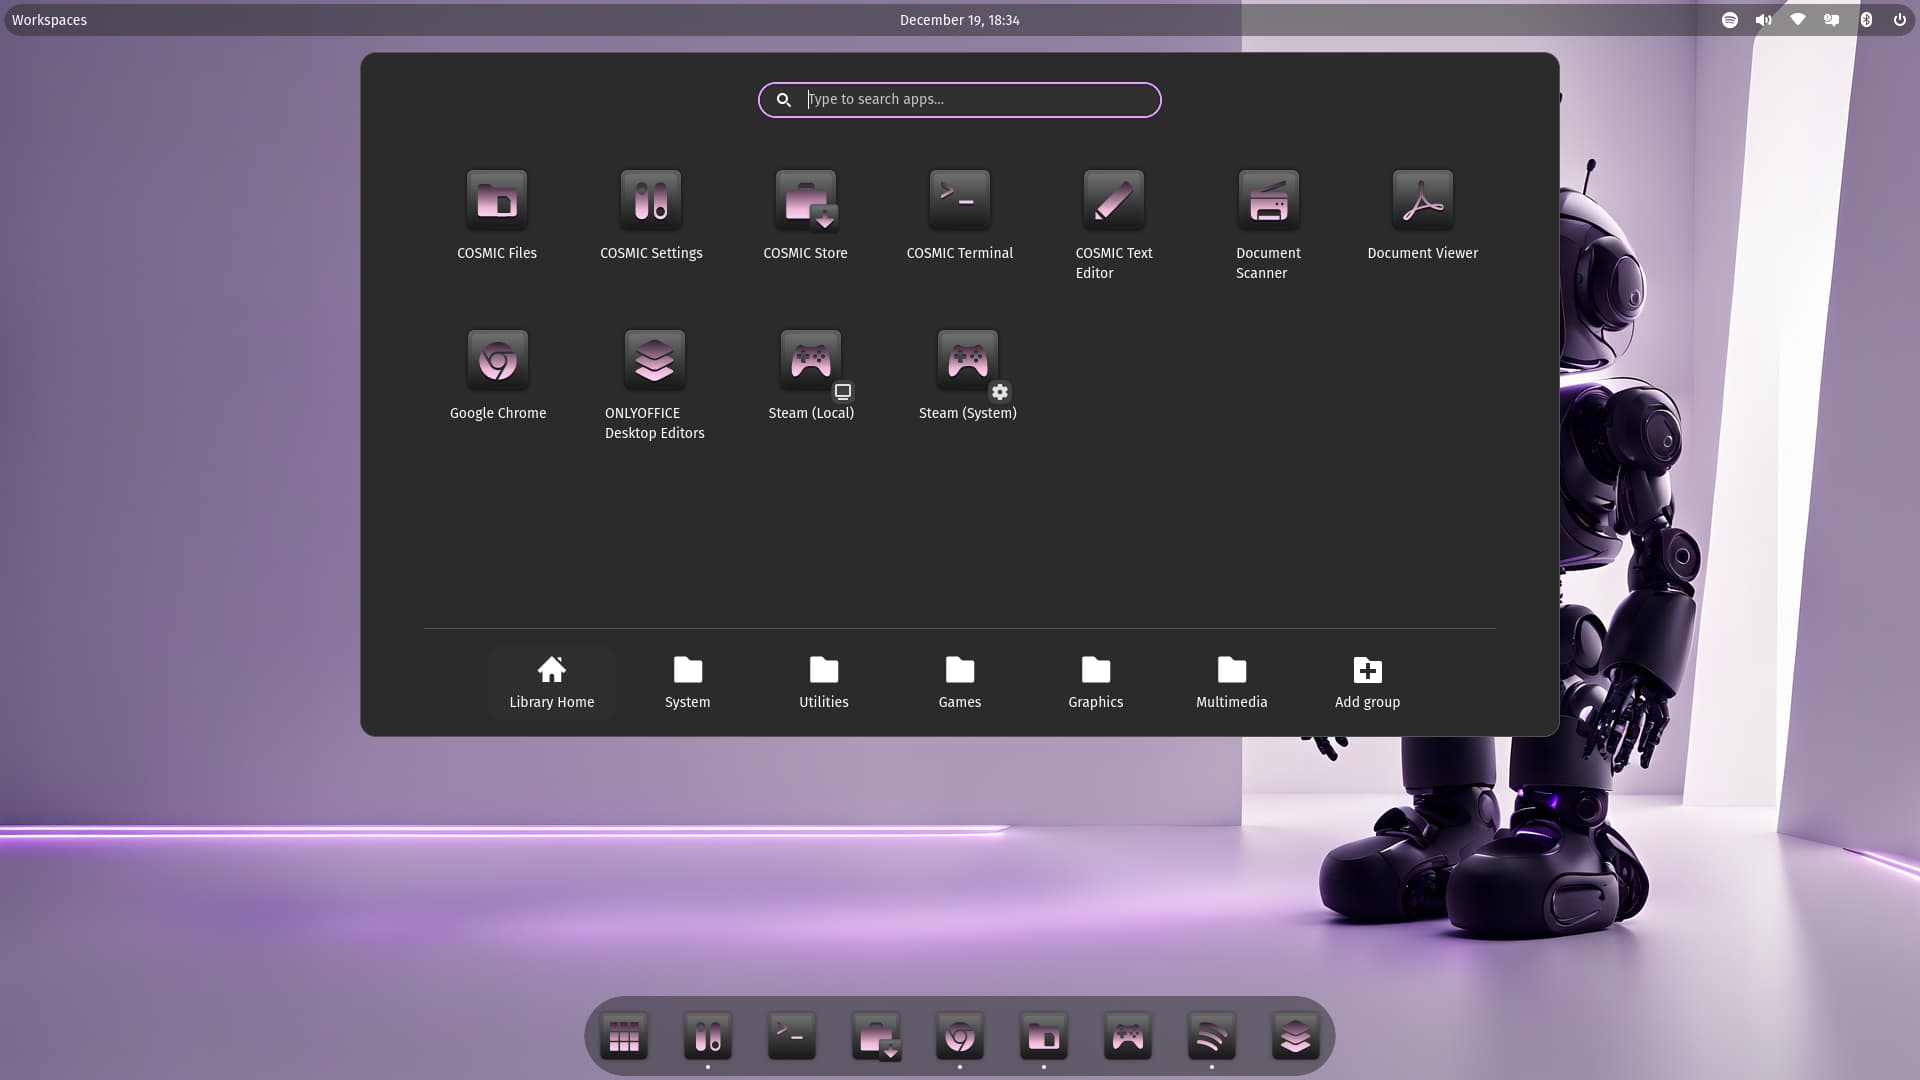The height and width of the screenshot is (1080, 1920).
Task: Open COSMIC Settings from the dock
Action: click(708, 1037)
